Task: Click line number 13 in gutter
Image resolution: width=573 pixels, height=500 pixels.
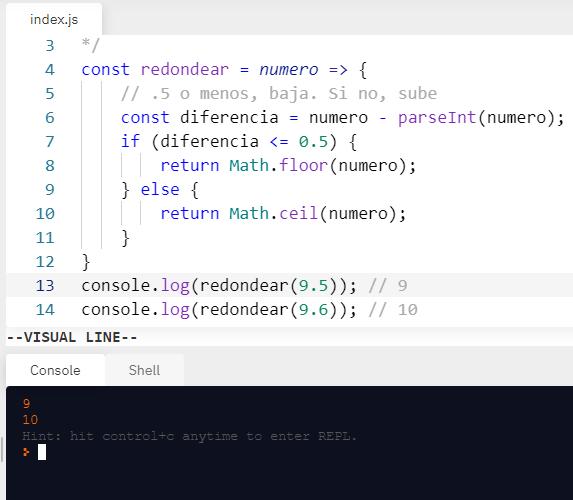Action: (45, 286)
